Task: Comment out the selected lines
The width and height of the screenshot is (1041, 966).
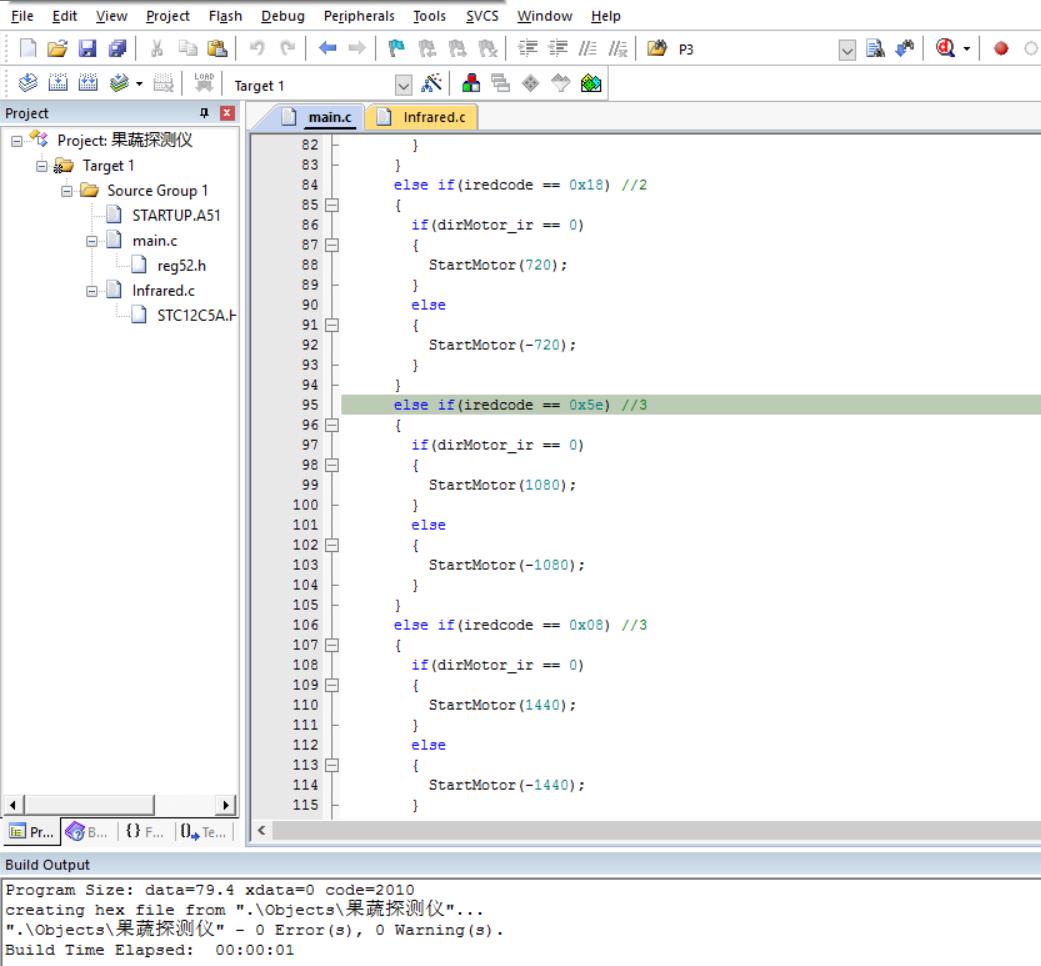Action: pyautogui.click(x=588, y=48)
